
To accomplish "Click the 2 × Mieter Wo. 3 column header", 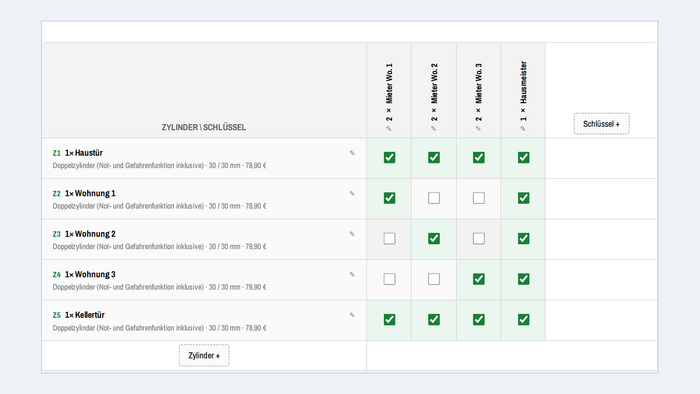I will click(479, 92).
